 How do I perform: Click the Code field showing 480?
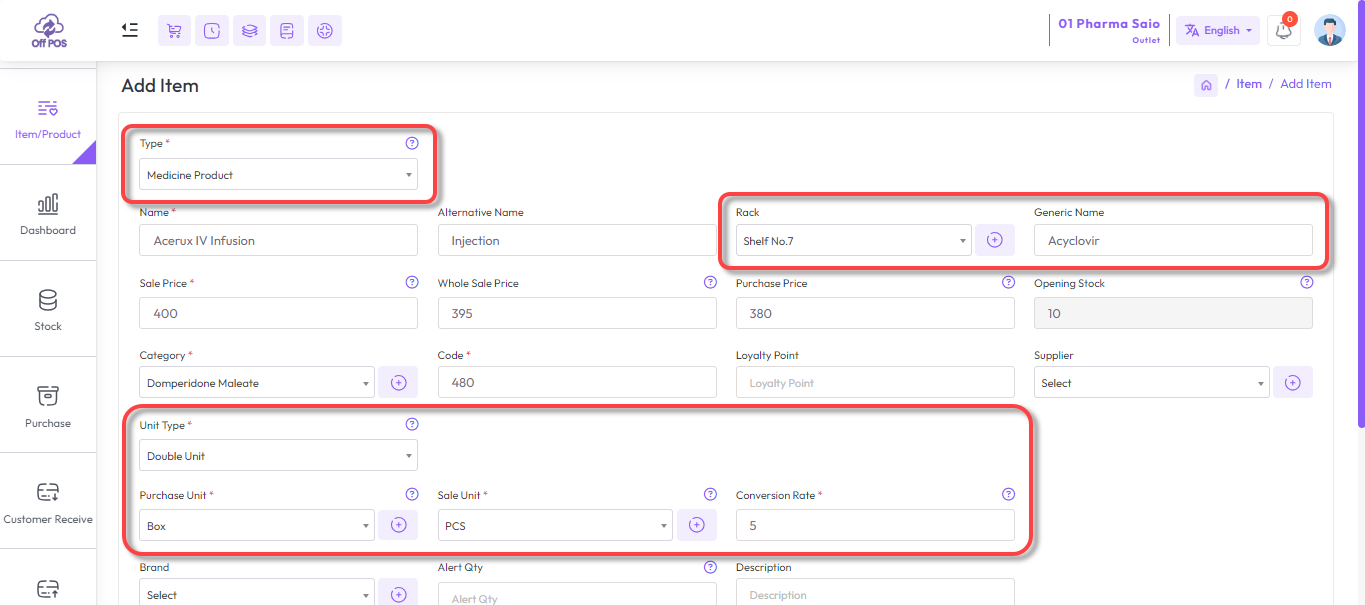(x=577, y=382)
